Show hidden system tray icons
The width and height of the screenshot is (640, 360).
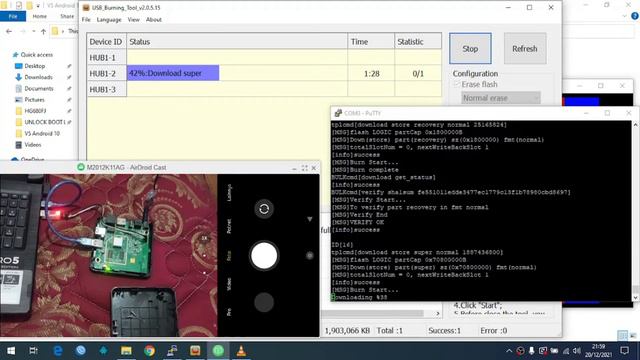(509, 351)
